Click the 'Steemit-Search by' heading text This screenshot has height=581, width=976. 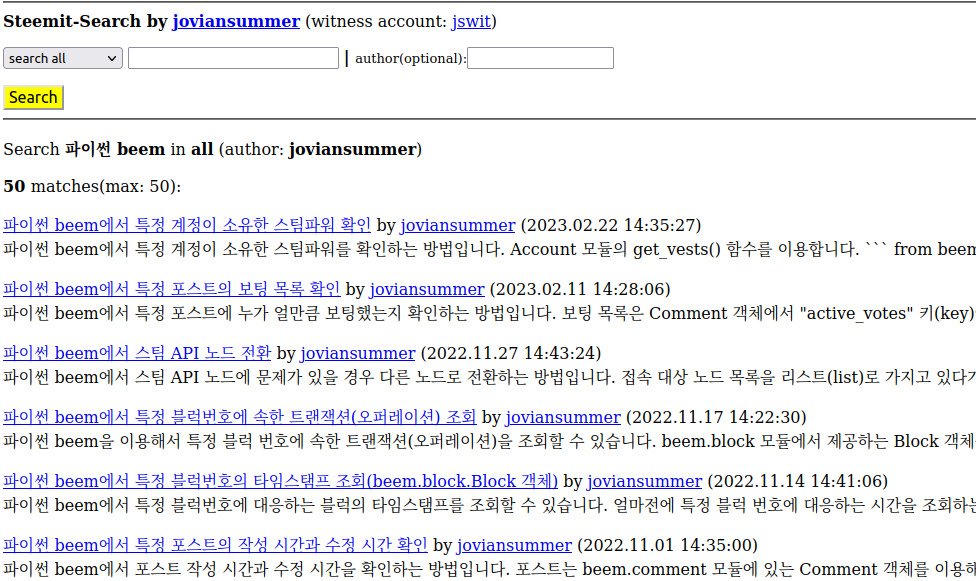pyautogui.click(x=85, y=21)
